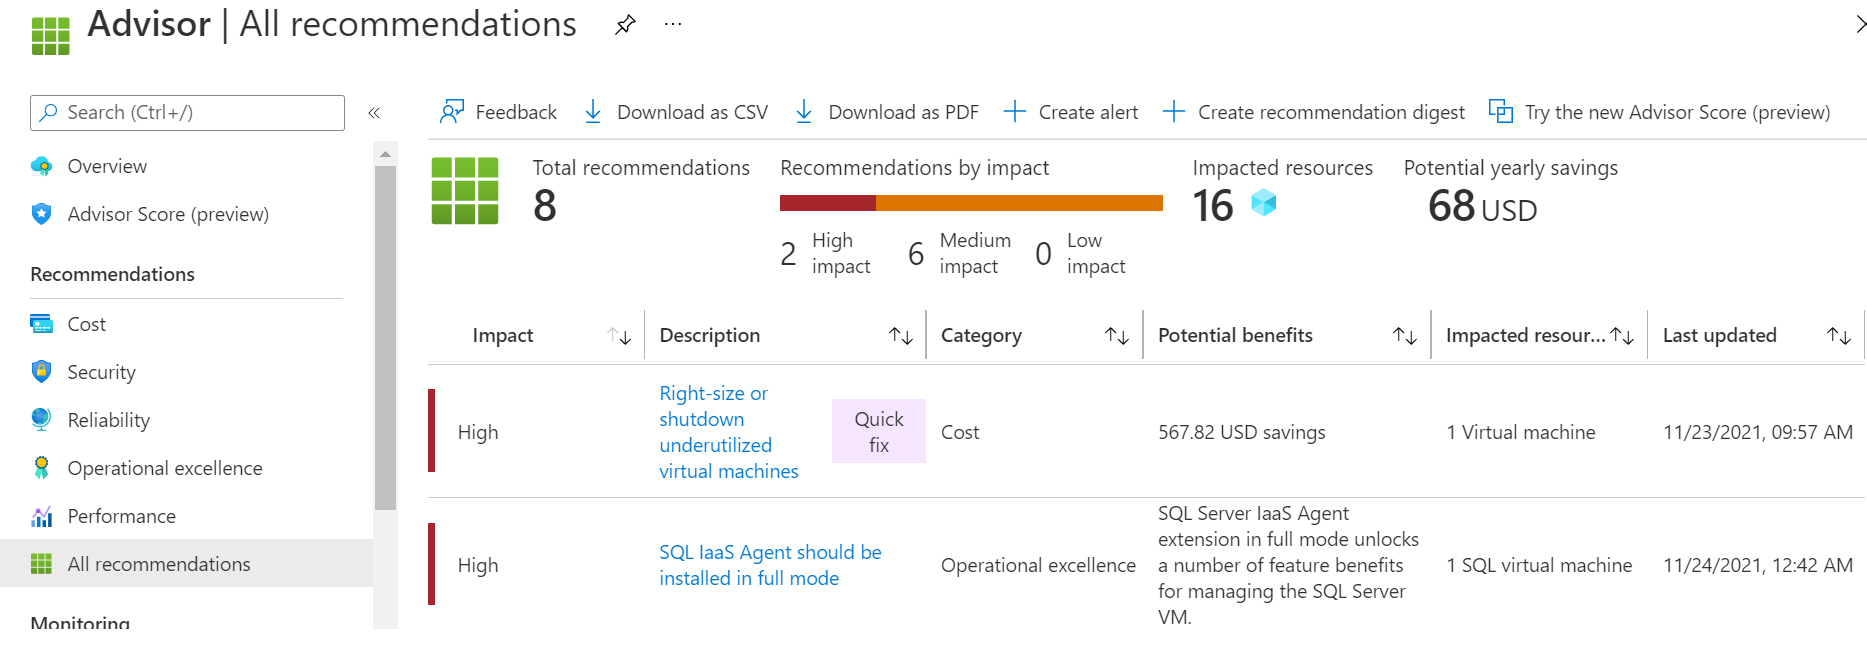
Task: Click the orange medium impact bar segment
Action: (x=1018, y=203)
